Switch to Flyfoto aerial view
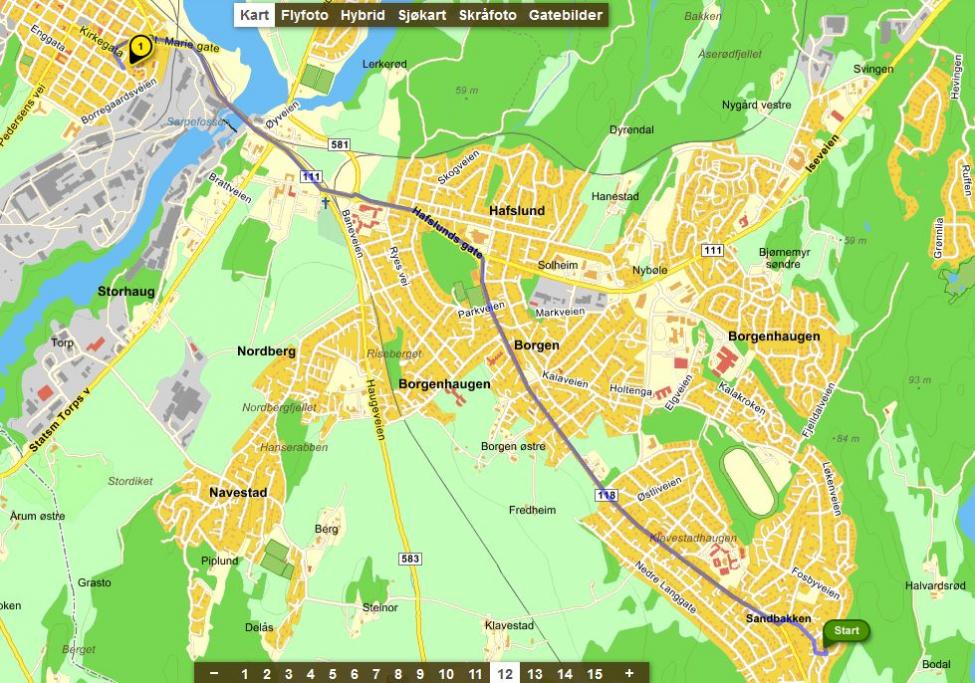This screenshot has width=975, height=683. point(304,15)
